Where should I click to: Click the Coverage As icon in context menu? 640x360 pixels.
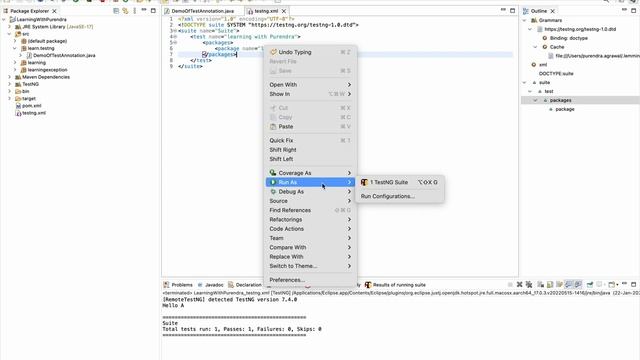pos(273,173)
